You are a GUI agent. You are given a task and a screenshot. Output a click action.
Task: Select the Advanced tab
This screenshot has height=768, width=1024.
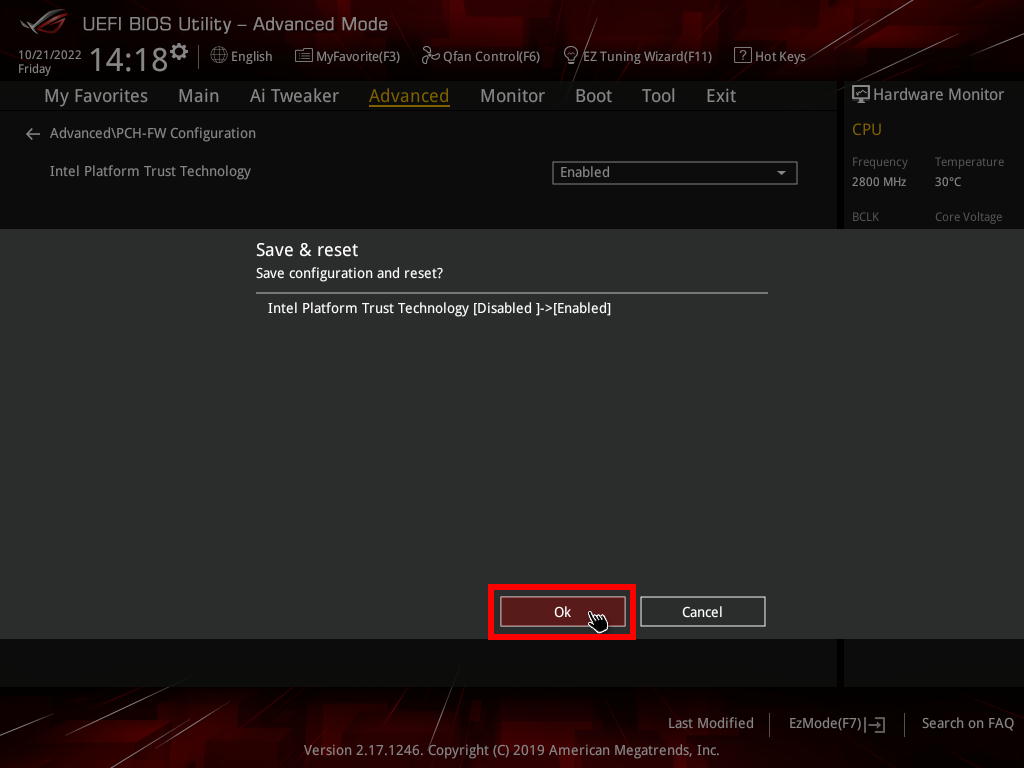click(x=409, y=96)
